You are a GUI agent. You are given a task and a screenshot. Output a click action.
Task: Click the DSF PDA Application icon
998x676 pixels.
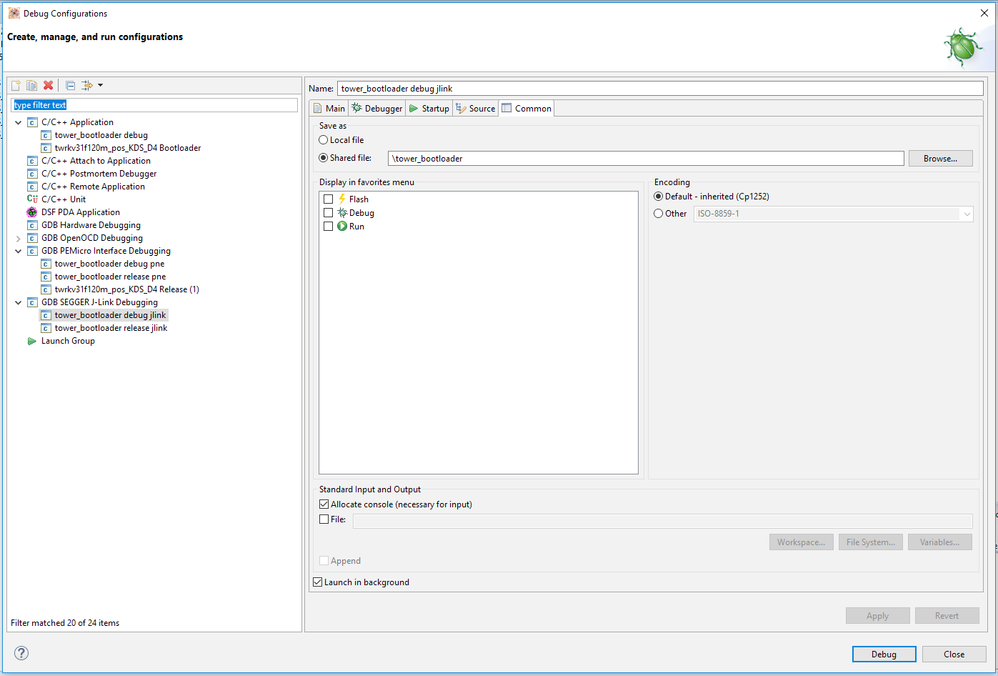32,212
